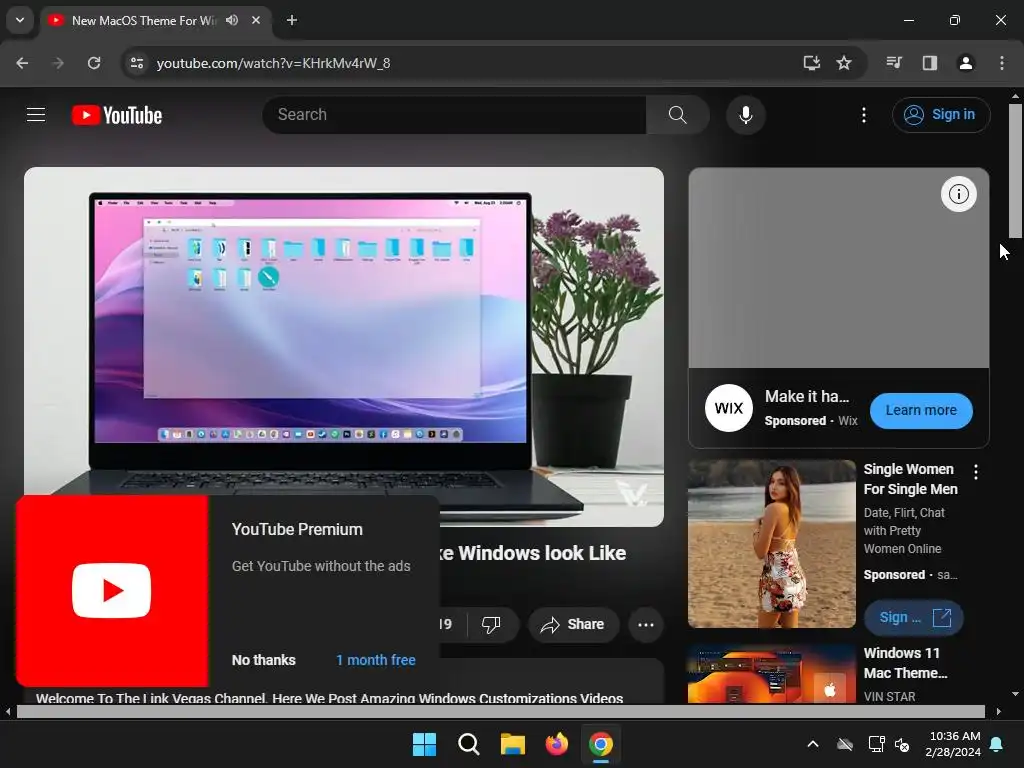Open YouTube settings three-dot menu

863,115
